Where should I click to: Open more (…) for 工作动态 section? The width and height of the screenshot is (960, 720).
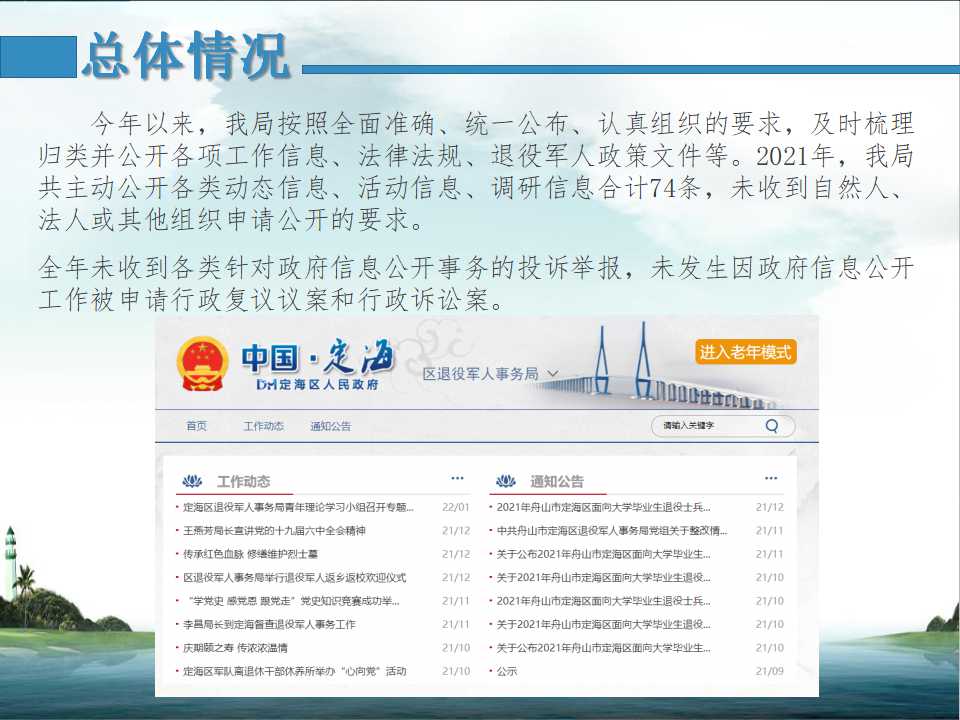(x=457, y=479)
